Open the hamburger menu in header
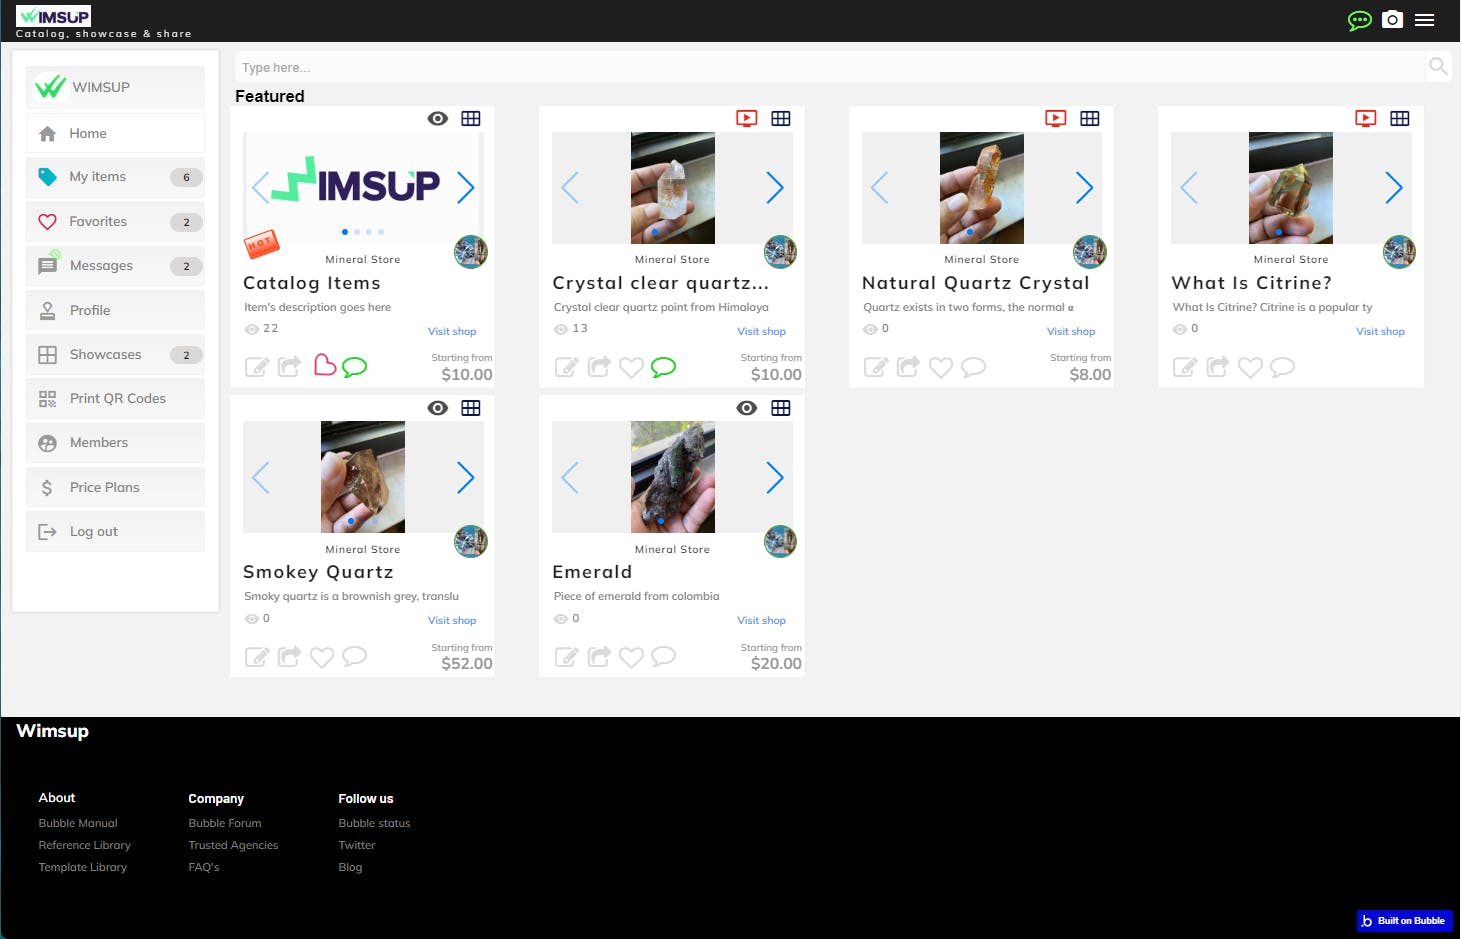Image resolution: width=1461 pixels, height=939 pixels. tap(1425, 20)
